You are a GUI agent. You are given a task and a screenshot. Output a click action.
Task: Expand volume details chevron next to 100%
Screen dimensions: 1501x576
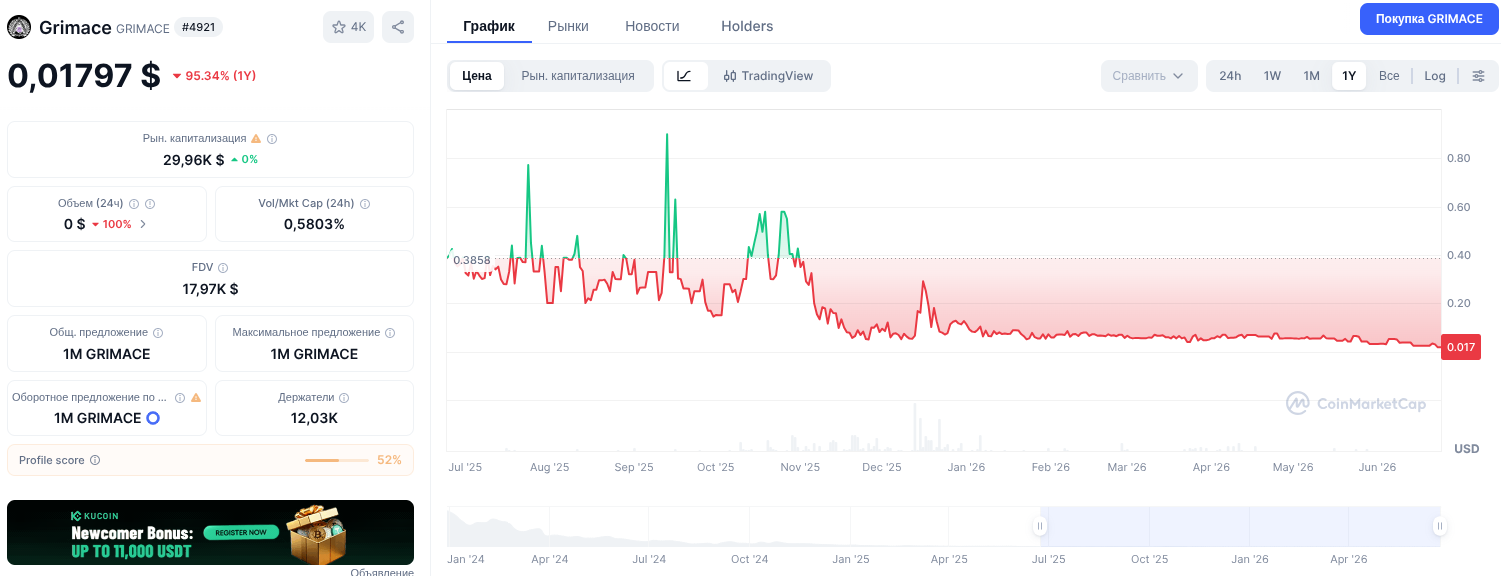coord(143,224)
